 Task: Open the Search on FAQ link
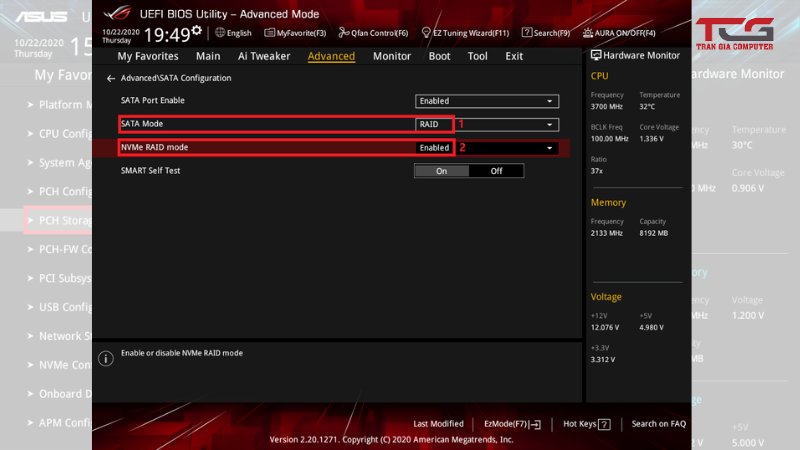(x=658, y=424)
